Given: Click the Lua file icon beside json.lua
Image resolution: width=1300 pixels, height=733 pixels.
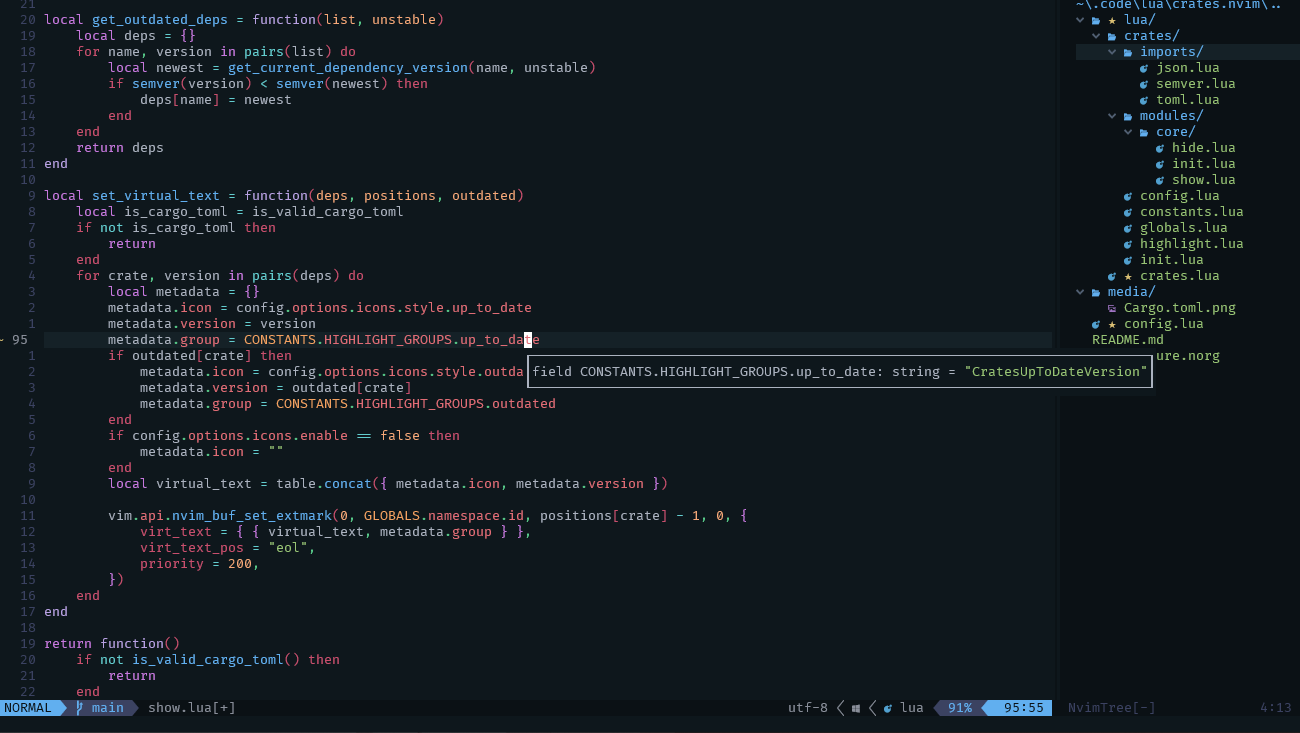Looking at the screenshot, I should 1144,68.
